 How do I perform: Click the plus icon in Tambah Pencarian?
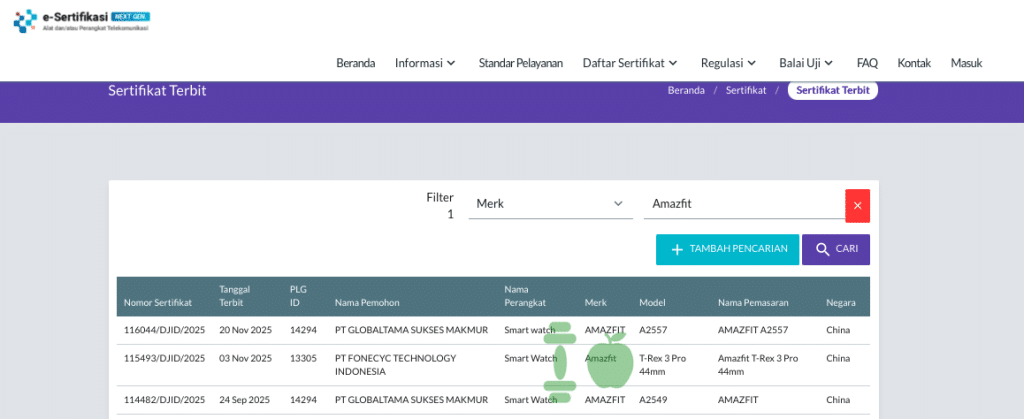pos(677,250)
